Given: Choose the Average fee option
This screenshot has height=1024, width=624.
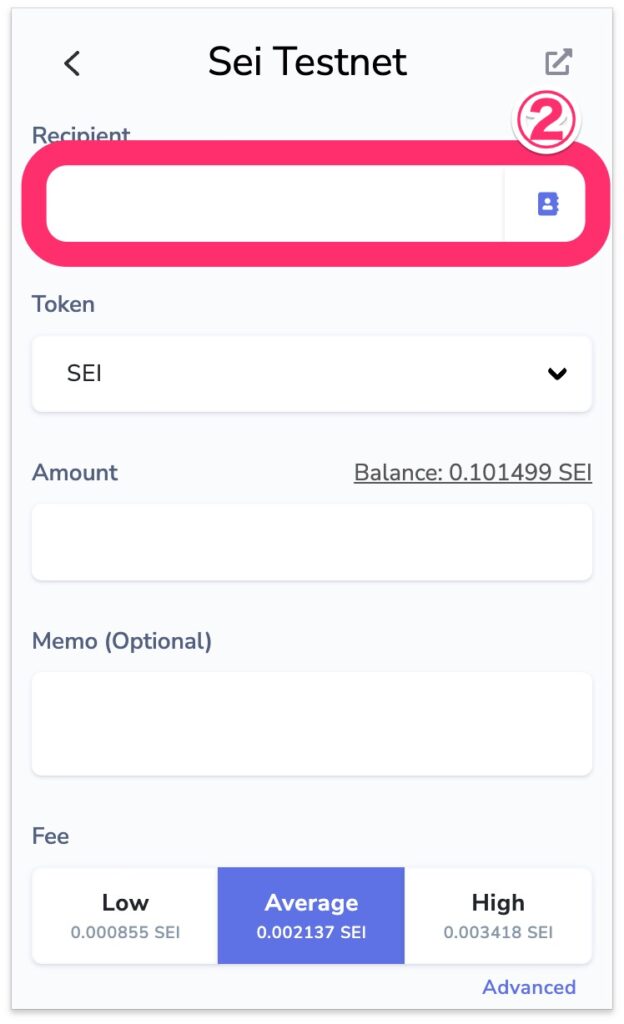Looking at the screenshot, I should 311,916.
